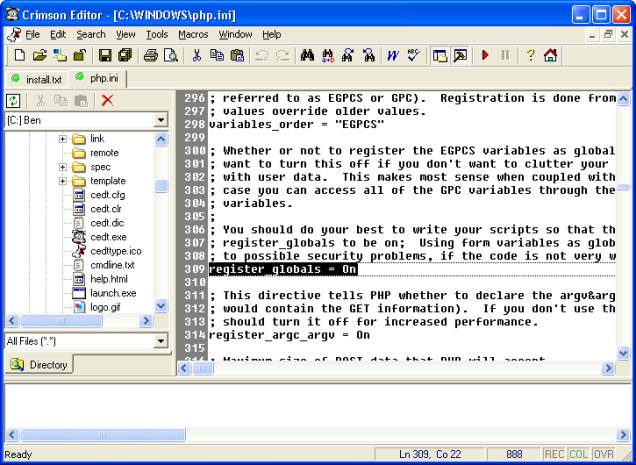Viewport: 636px width, 465px height.
Task: Click the Redo arrow icon
Action: click(x=282, y=55)
